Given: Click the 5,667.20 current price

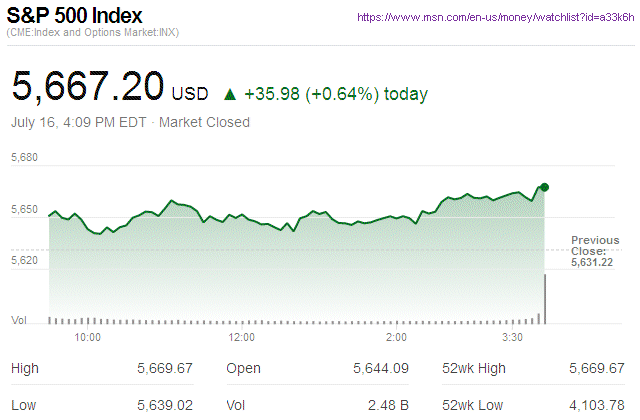Looking at the screenshot, I should click(x=87, y=87).
